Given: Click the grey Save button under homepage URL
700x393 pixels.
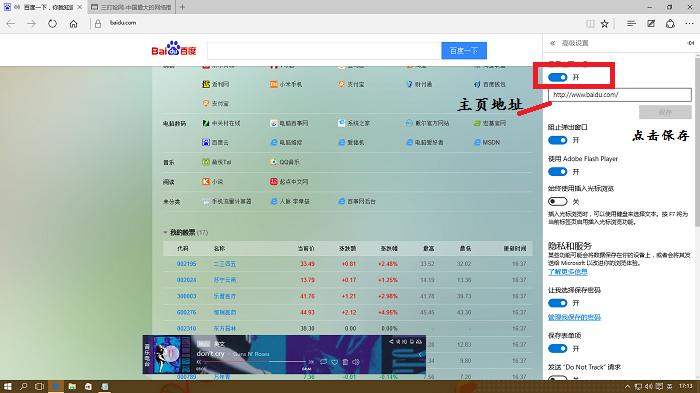Looking at the screenshot, I should coord(665,112).
